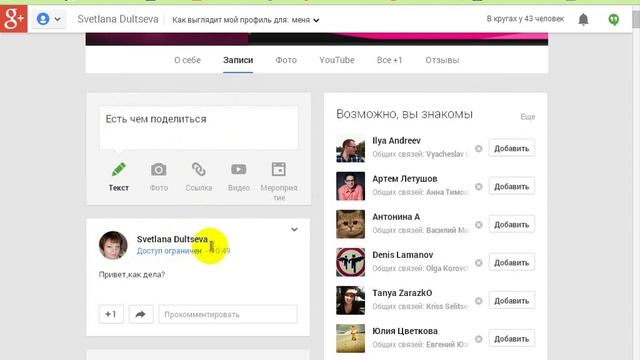Open the 'Все +1' tab
The height and width of the screenshot is (360, 640).
coord(389,60)
